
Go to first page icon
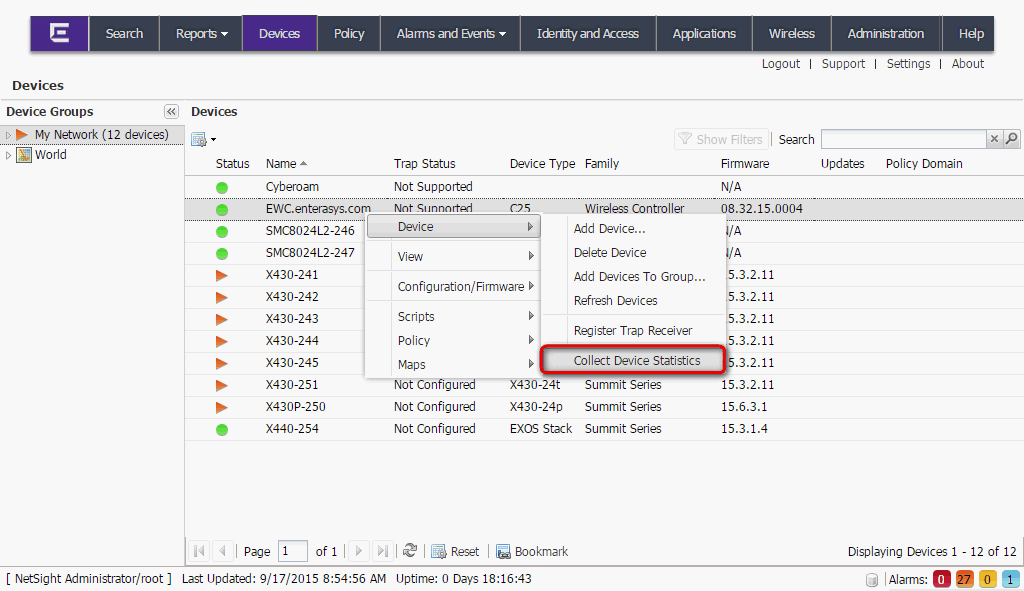[x=200, y=551]
